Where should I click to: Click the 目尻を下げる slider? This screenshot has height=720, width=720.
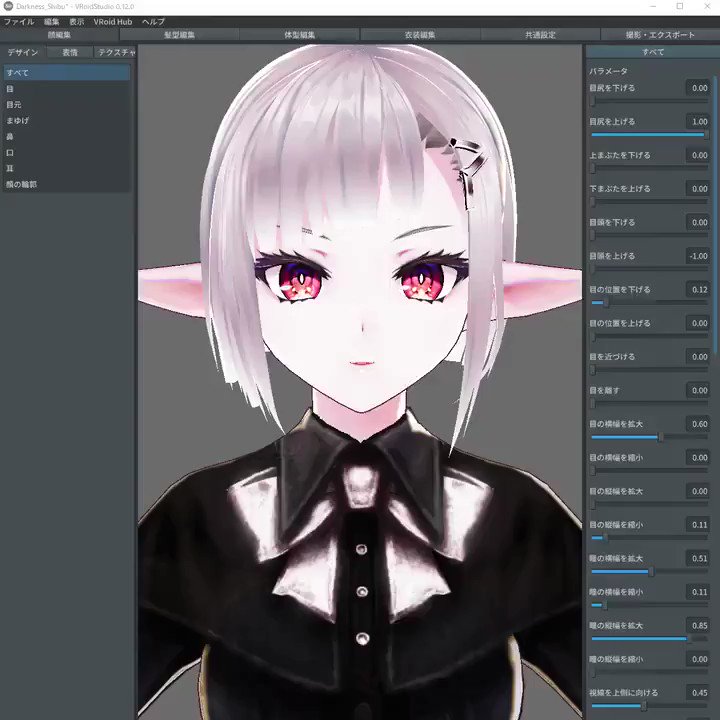tap(649, 101)
